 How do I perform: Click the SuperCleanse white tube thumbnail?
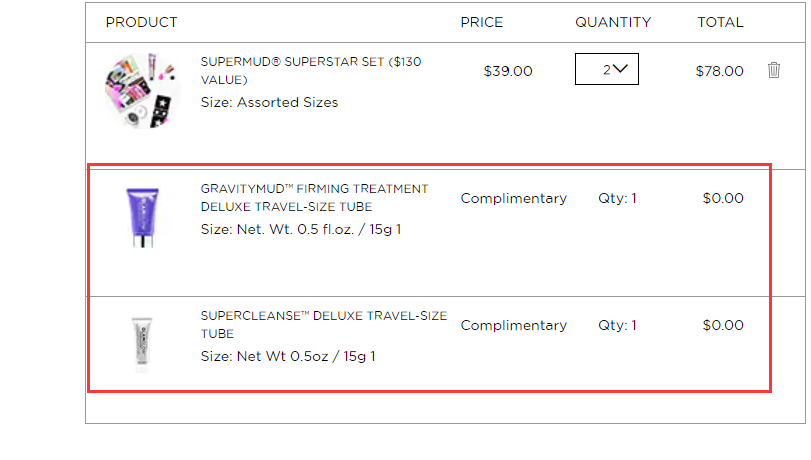pos(142,345)
